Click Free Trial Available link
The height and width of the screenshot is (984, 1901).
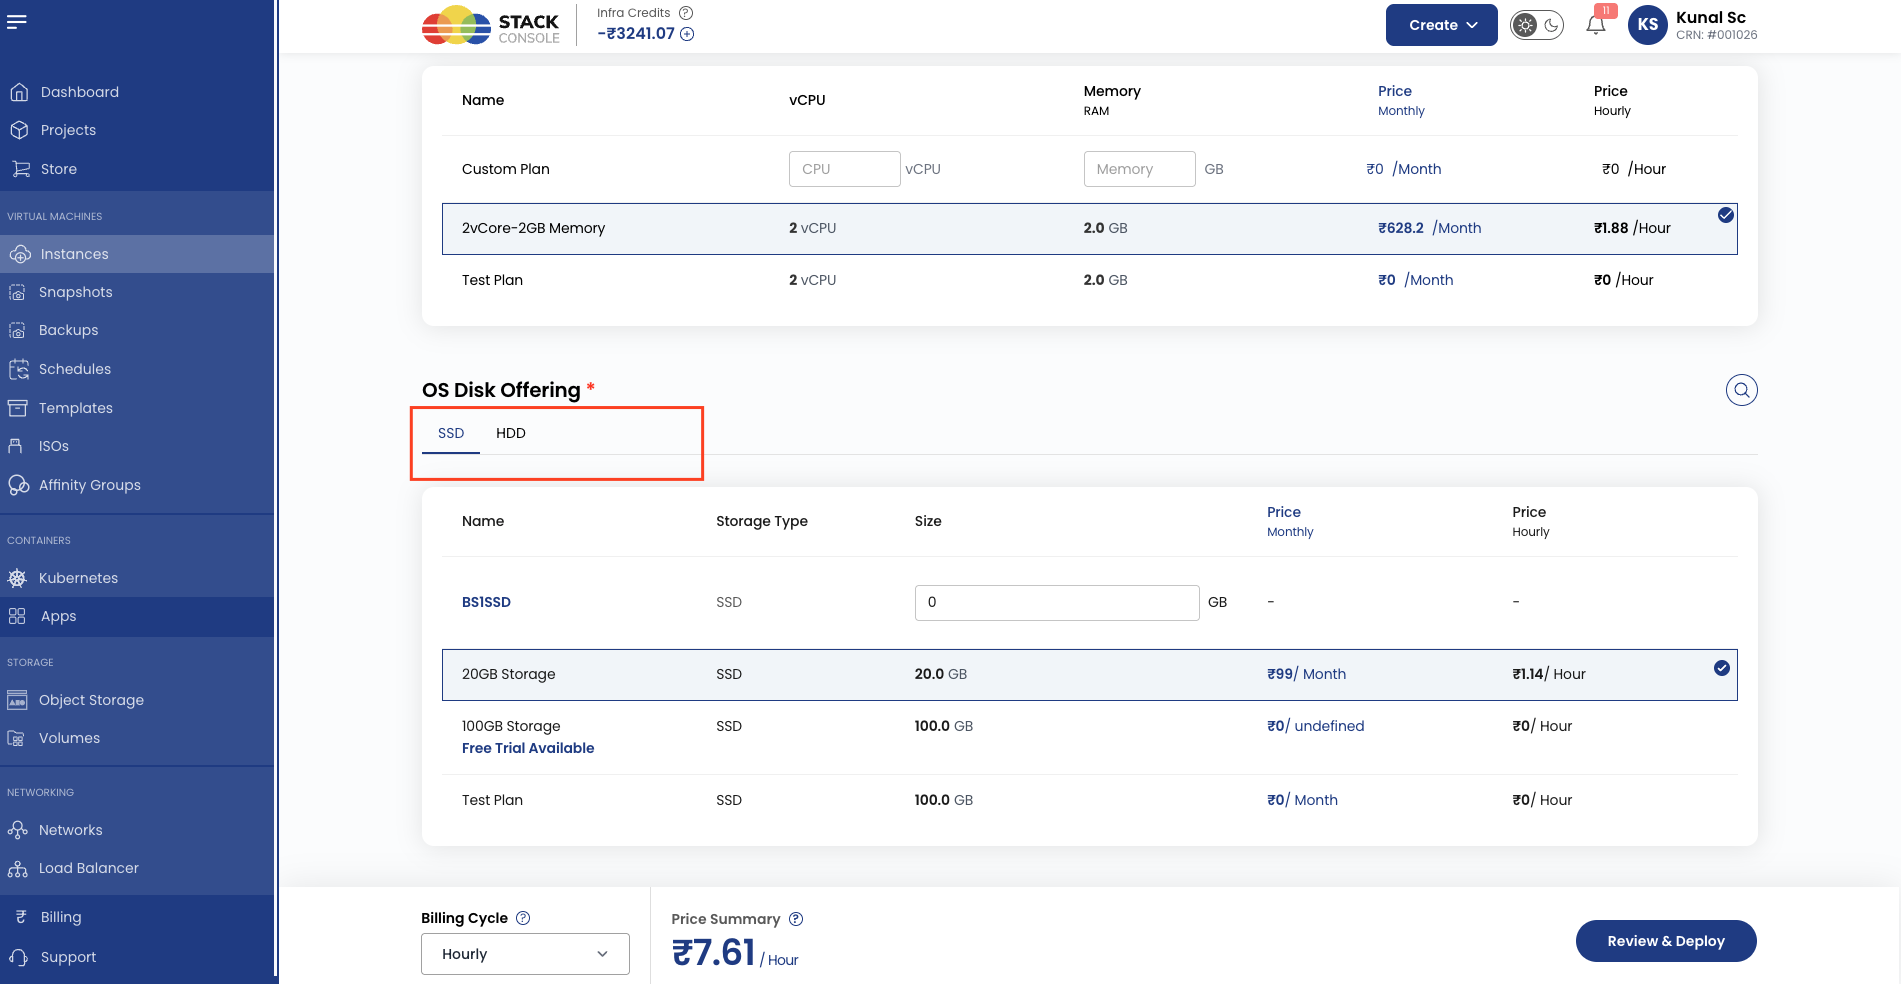(528, 748)
